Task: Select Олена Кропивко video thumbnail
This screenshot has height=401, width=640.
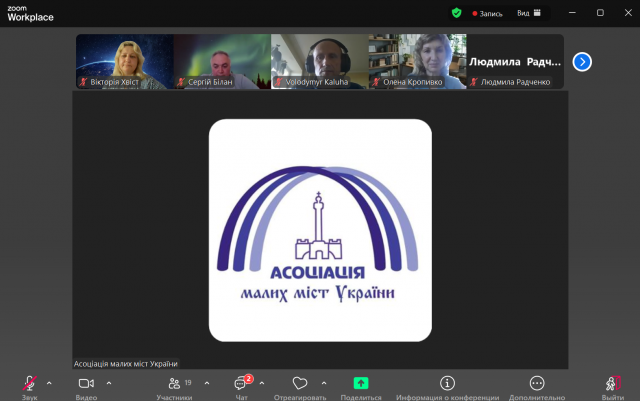Action: [418, 61]
